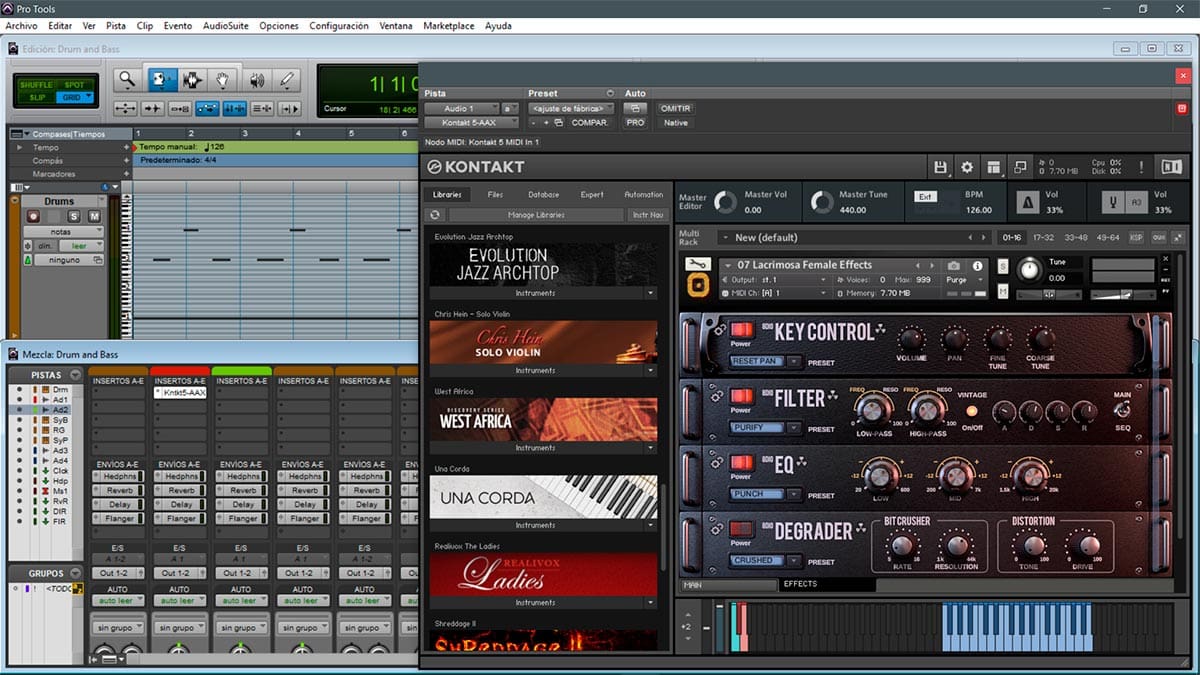1200x675 pixels.
Task: Click the Knkt5-AAX insert slot in mixer
Action: (x=180, y=393)
